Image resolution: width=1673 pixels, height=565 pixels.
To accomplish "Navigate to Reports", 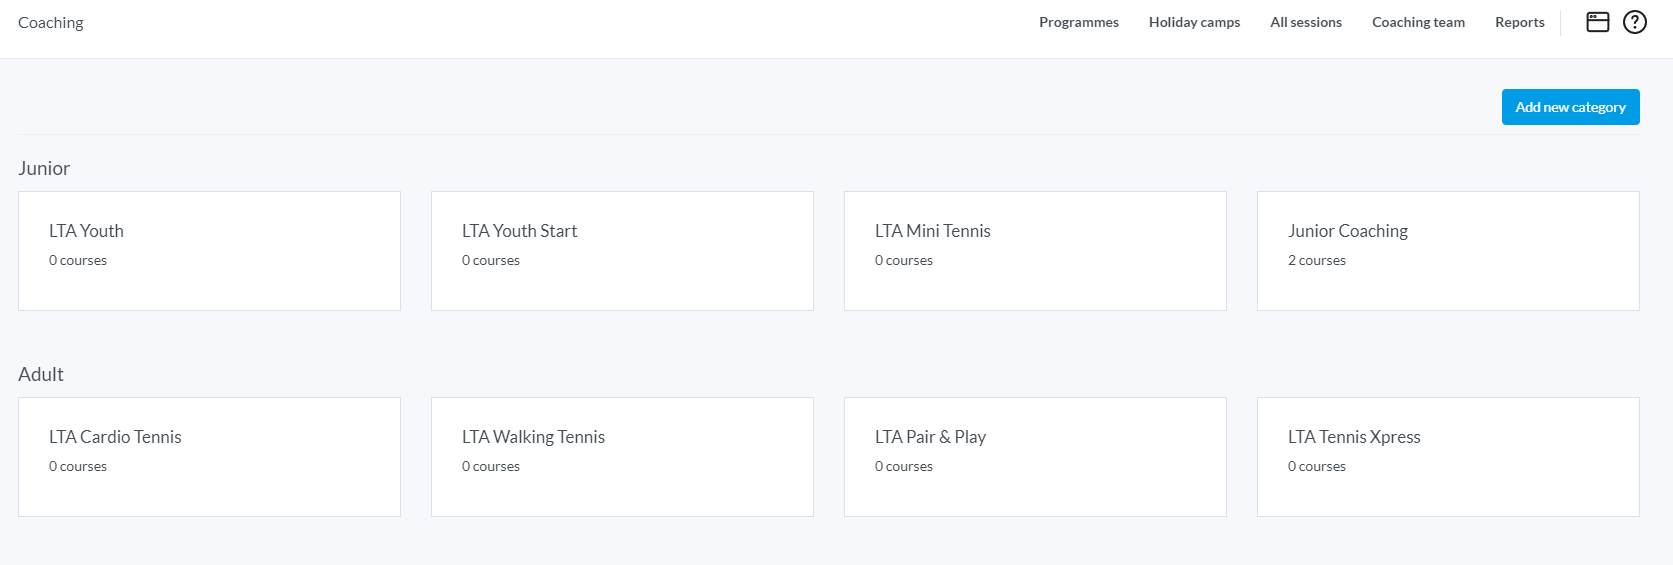I will pyautogui.click(x=1519, y=22).
